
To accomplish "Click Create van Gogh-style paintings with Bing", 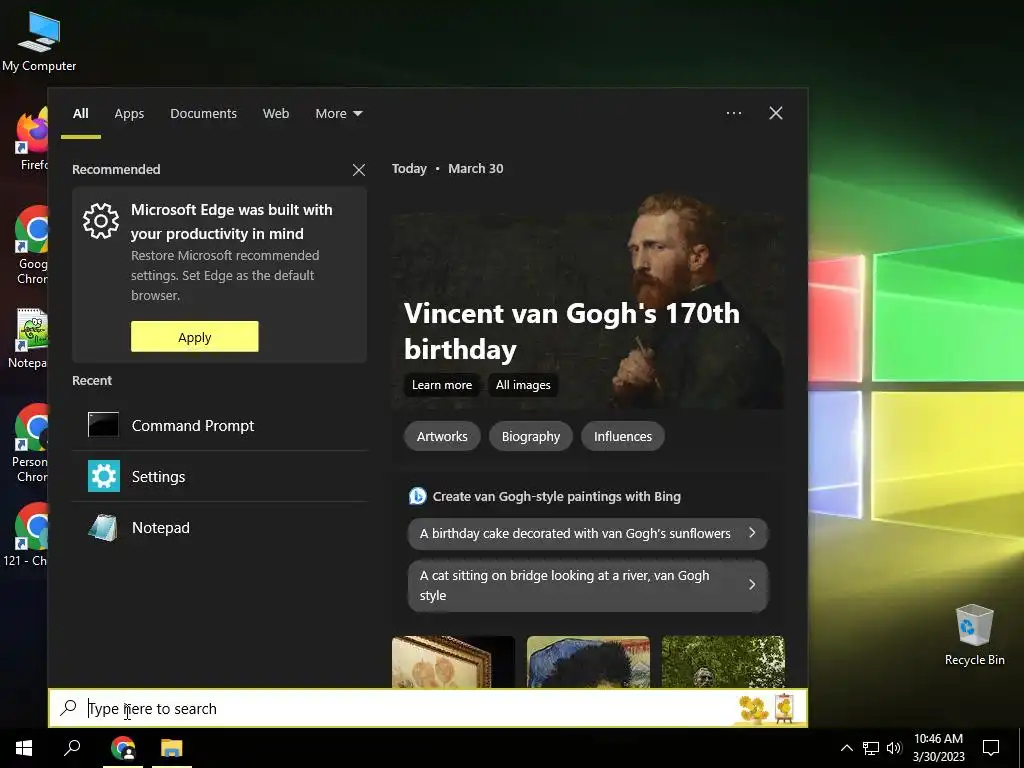I will (556, 496).
